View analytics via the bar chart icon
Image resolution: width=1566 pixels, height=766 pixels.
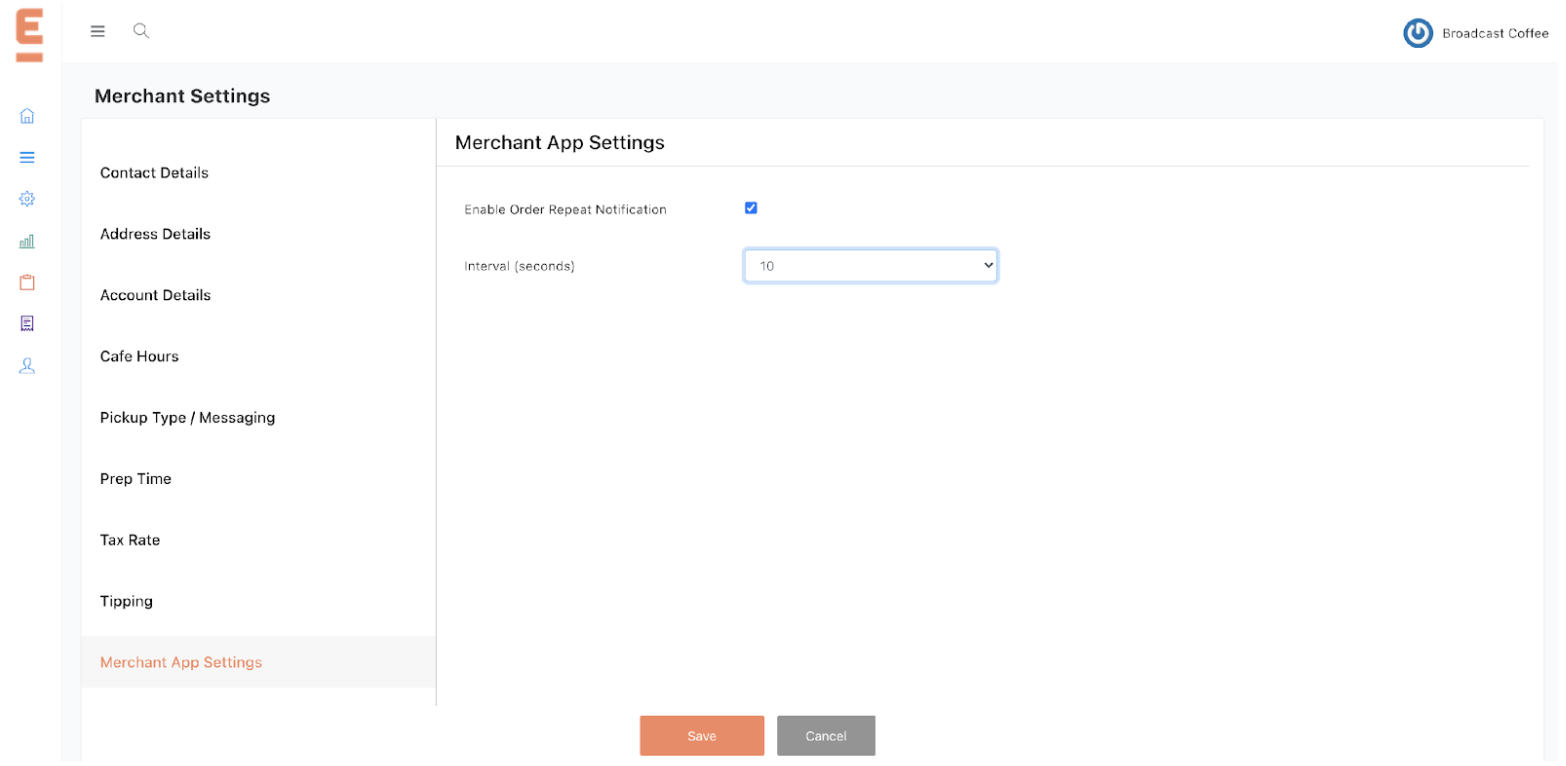(26, 240)
